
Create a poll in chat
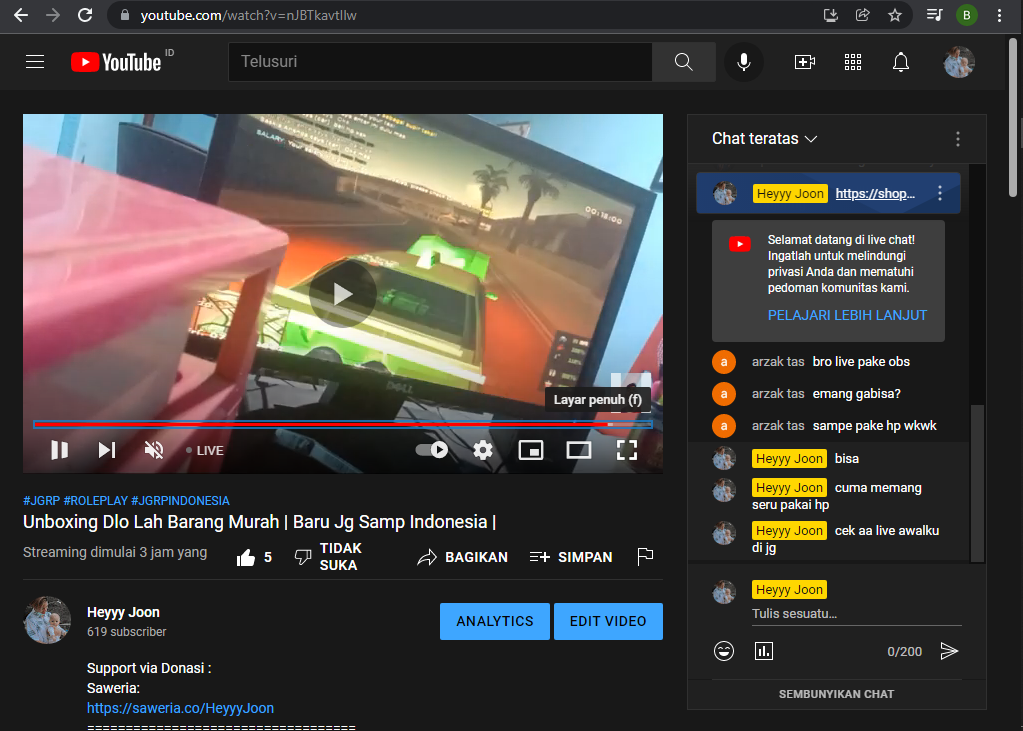coord(763,651)
